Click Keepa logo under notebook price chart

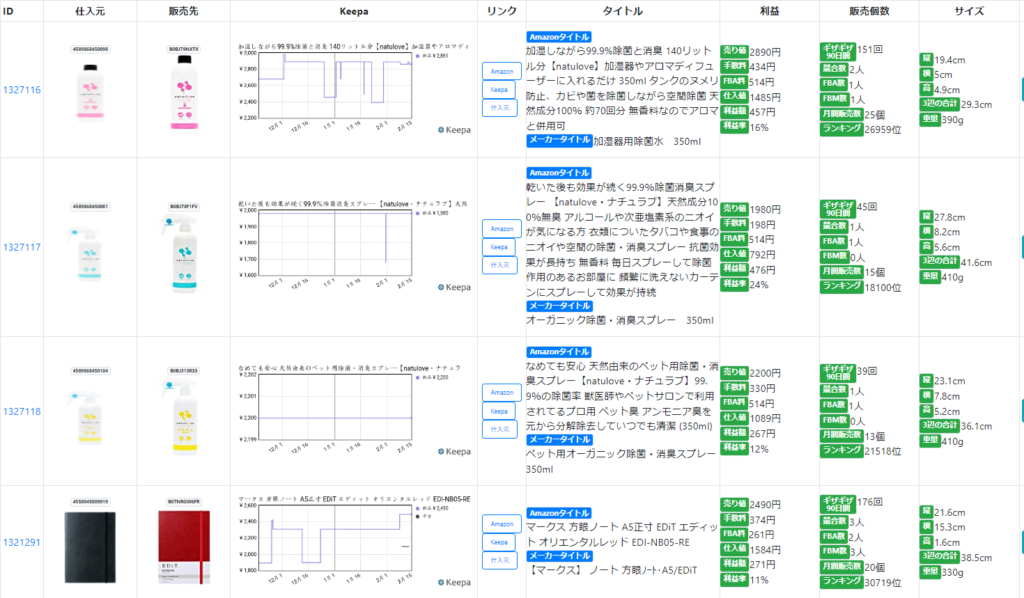pyautogui.click(x=454, y=582)
